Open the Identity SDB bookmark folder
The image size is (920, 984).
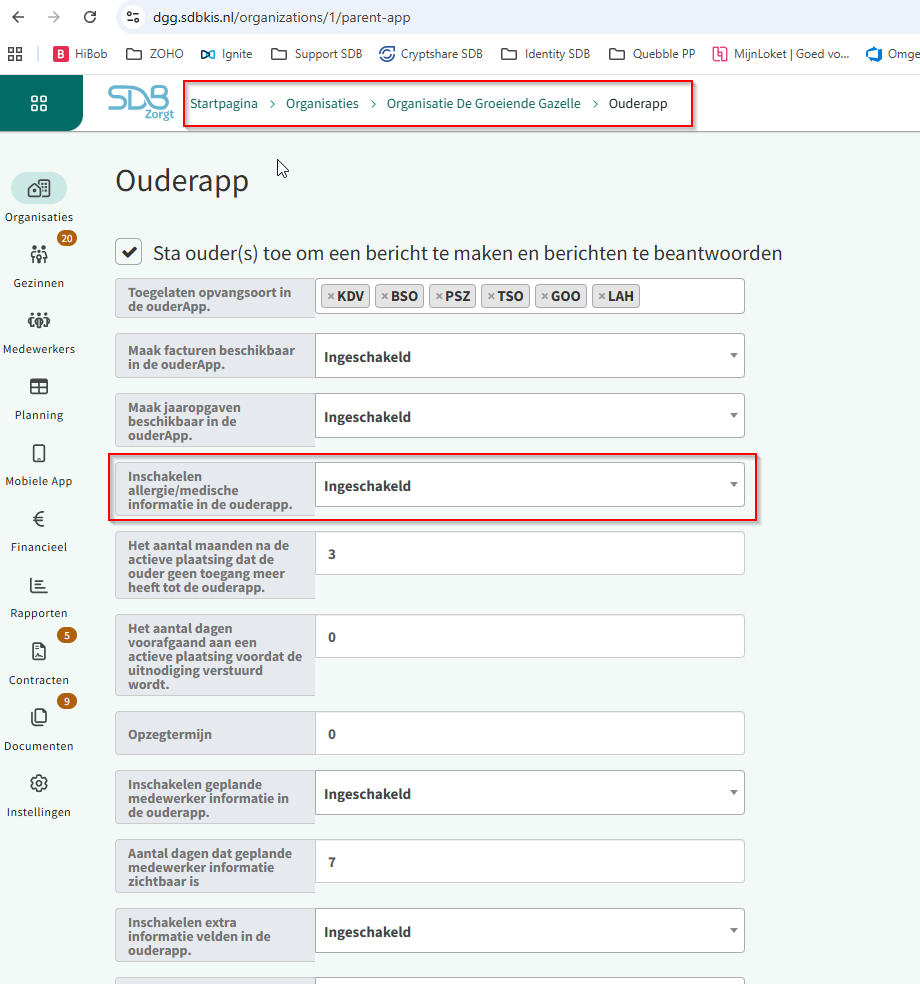(x=546, y=54)
